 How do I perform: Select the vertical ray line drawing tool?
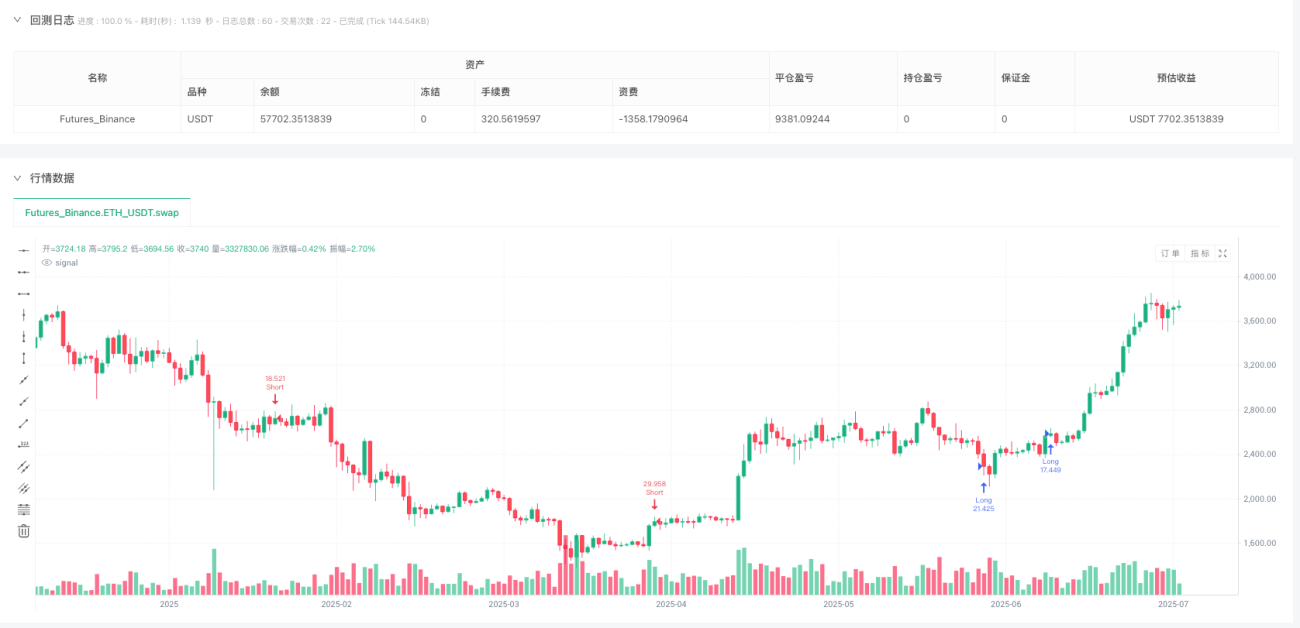[x=24, y=336]
